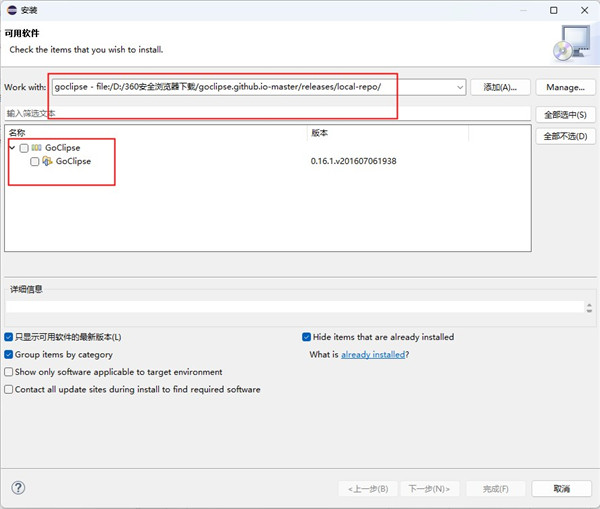Screen dimensions: 600x509
Task: Enable Show only software applicable to target environment
Action: pyautogui.click(x=9, y=372)
